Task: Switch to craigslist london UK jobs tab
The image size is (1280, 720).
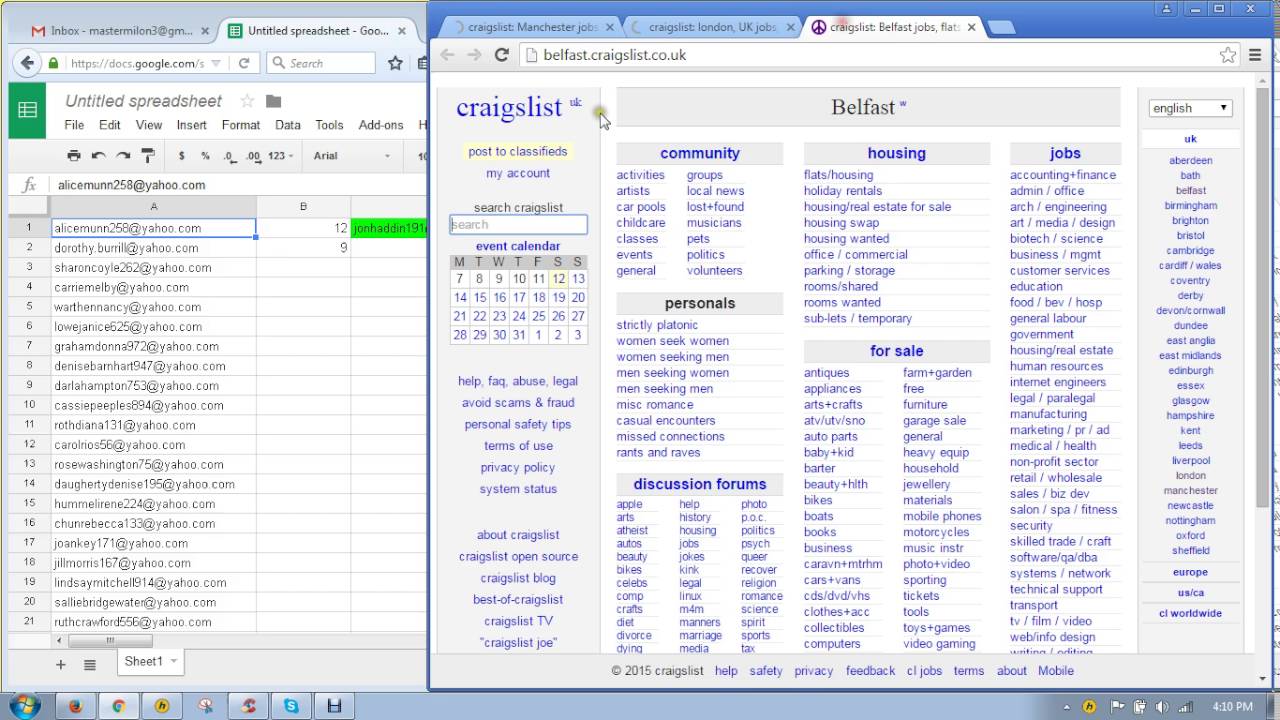Action: (x=710, y=27)
